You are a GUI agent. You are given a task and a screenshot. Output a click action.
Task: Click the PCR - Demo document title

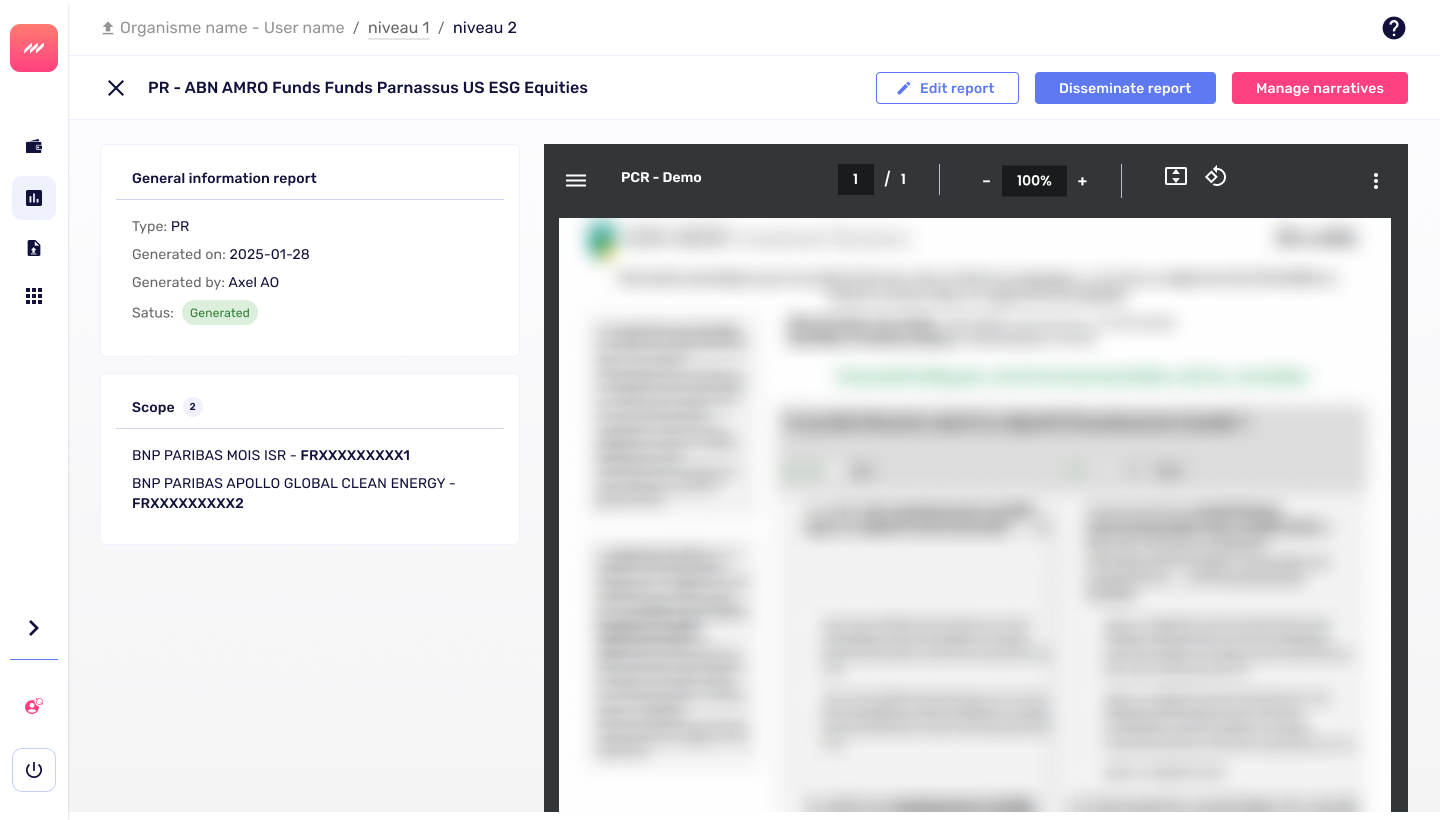(x=661, y=177)
